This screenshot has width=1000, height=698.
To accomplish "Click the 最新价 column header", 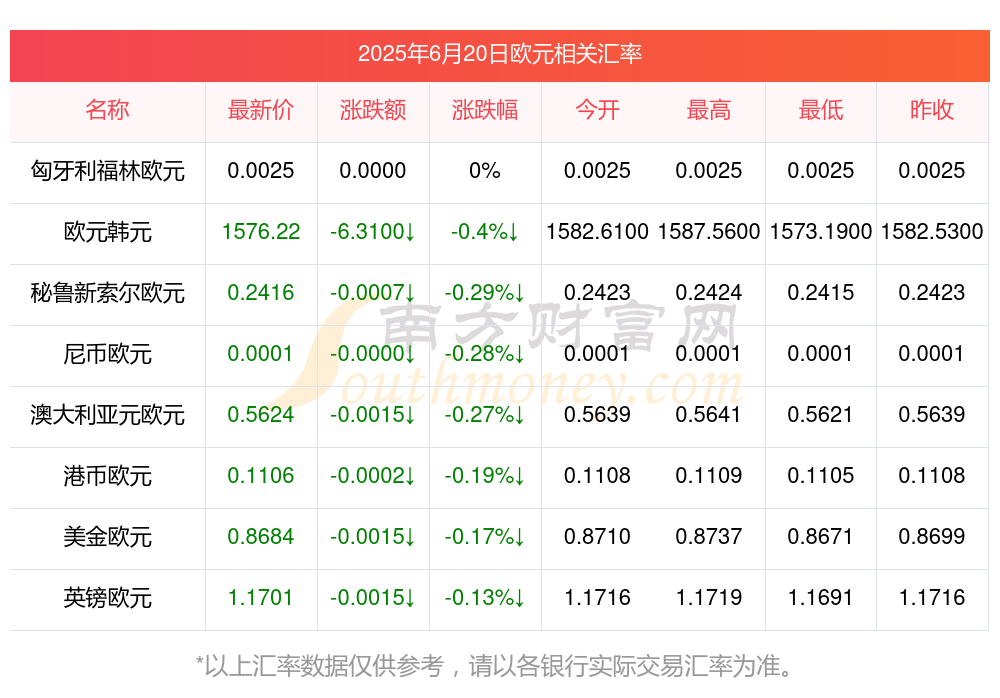I will point(261,110).
